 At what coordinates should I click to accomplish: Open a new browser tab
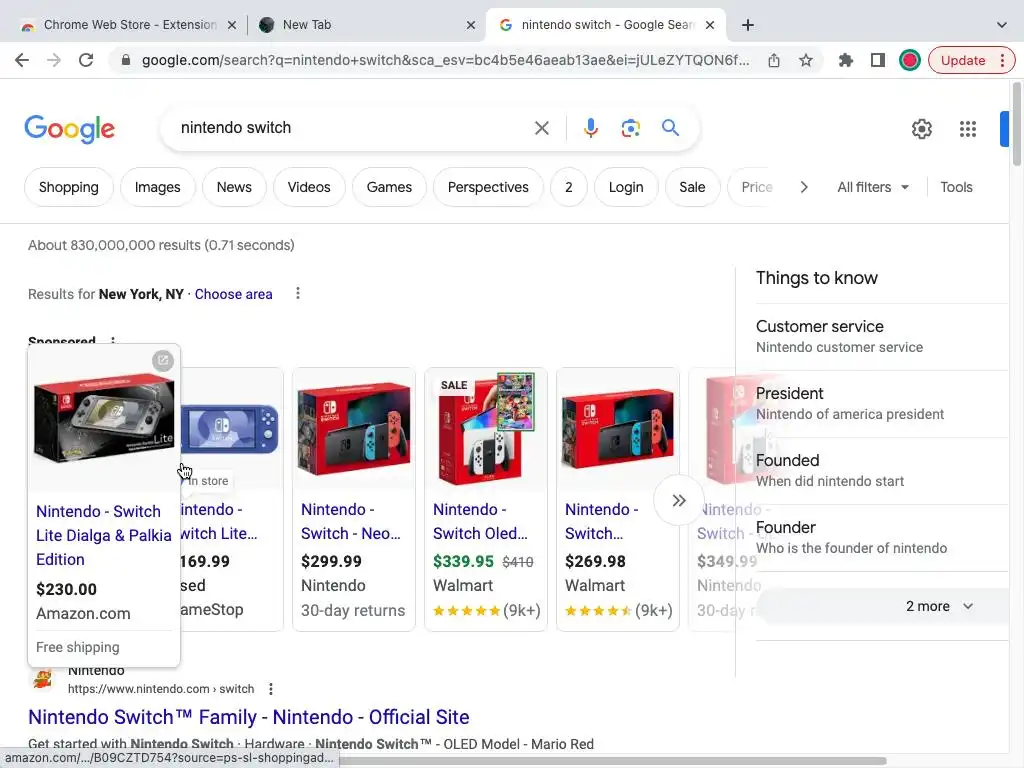[x=748, y=25]
